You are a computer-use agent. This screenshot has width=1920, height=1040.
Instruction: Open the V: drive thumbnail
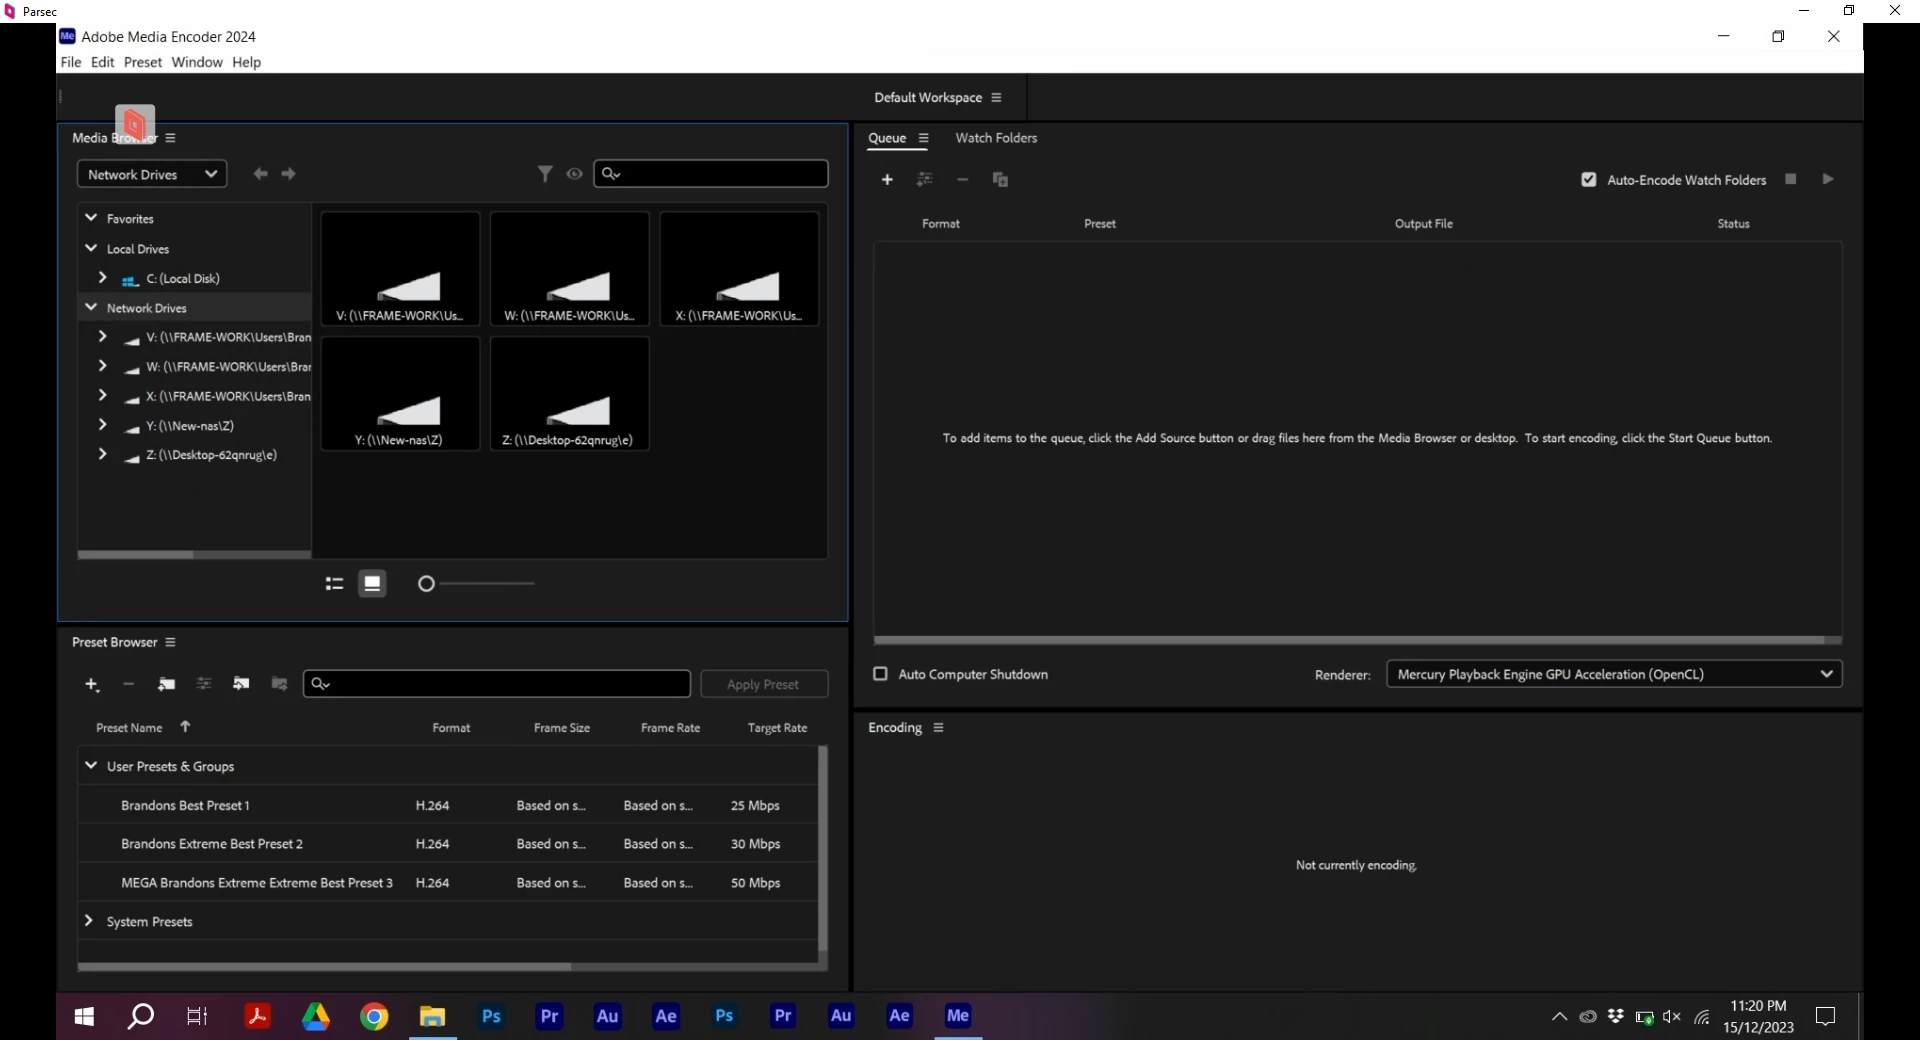(x=400, y=269)
